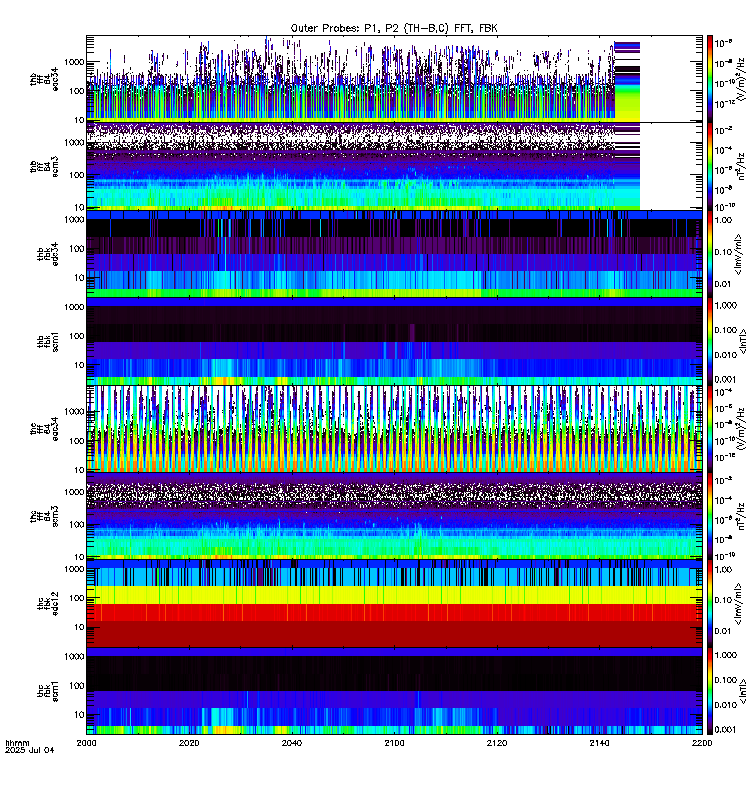Select the thb fff 64 scm3 y-axis label
Viewport: 750px width, 800px height.
pos(44,167)
